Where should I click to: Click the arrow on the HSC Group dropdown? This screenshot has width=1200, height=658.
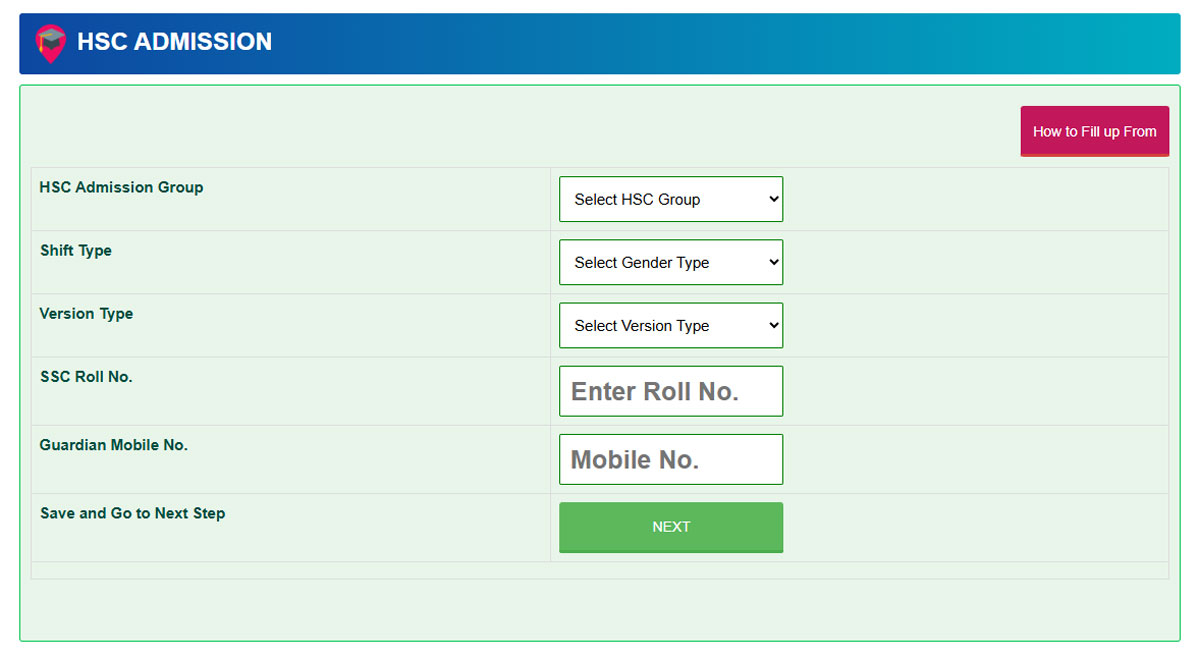coord(773,199)
